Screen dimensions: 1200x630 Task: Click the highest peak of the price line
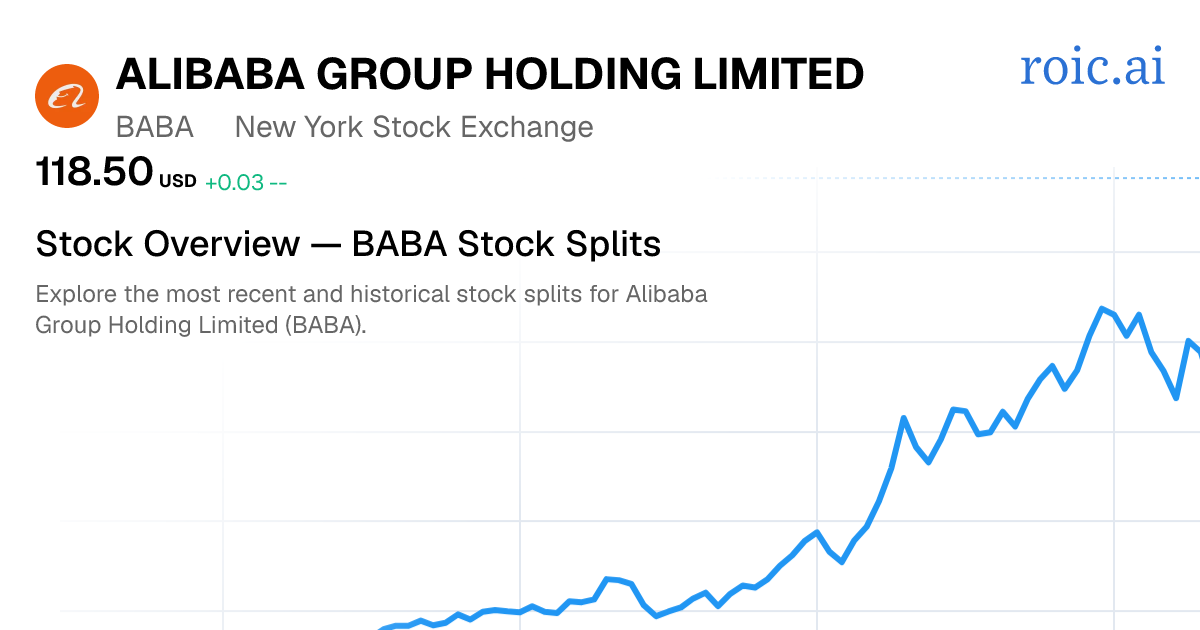pyautogui.click(x=1103, y=308)
